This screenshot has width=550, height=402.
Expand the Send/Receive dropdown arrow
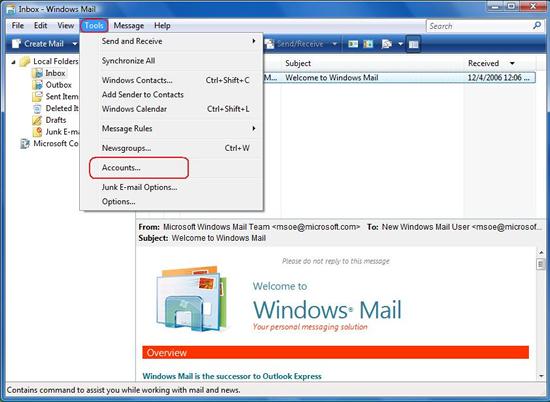(335, 44)
